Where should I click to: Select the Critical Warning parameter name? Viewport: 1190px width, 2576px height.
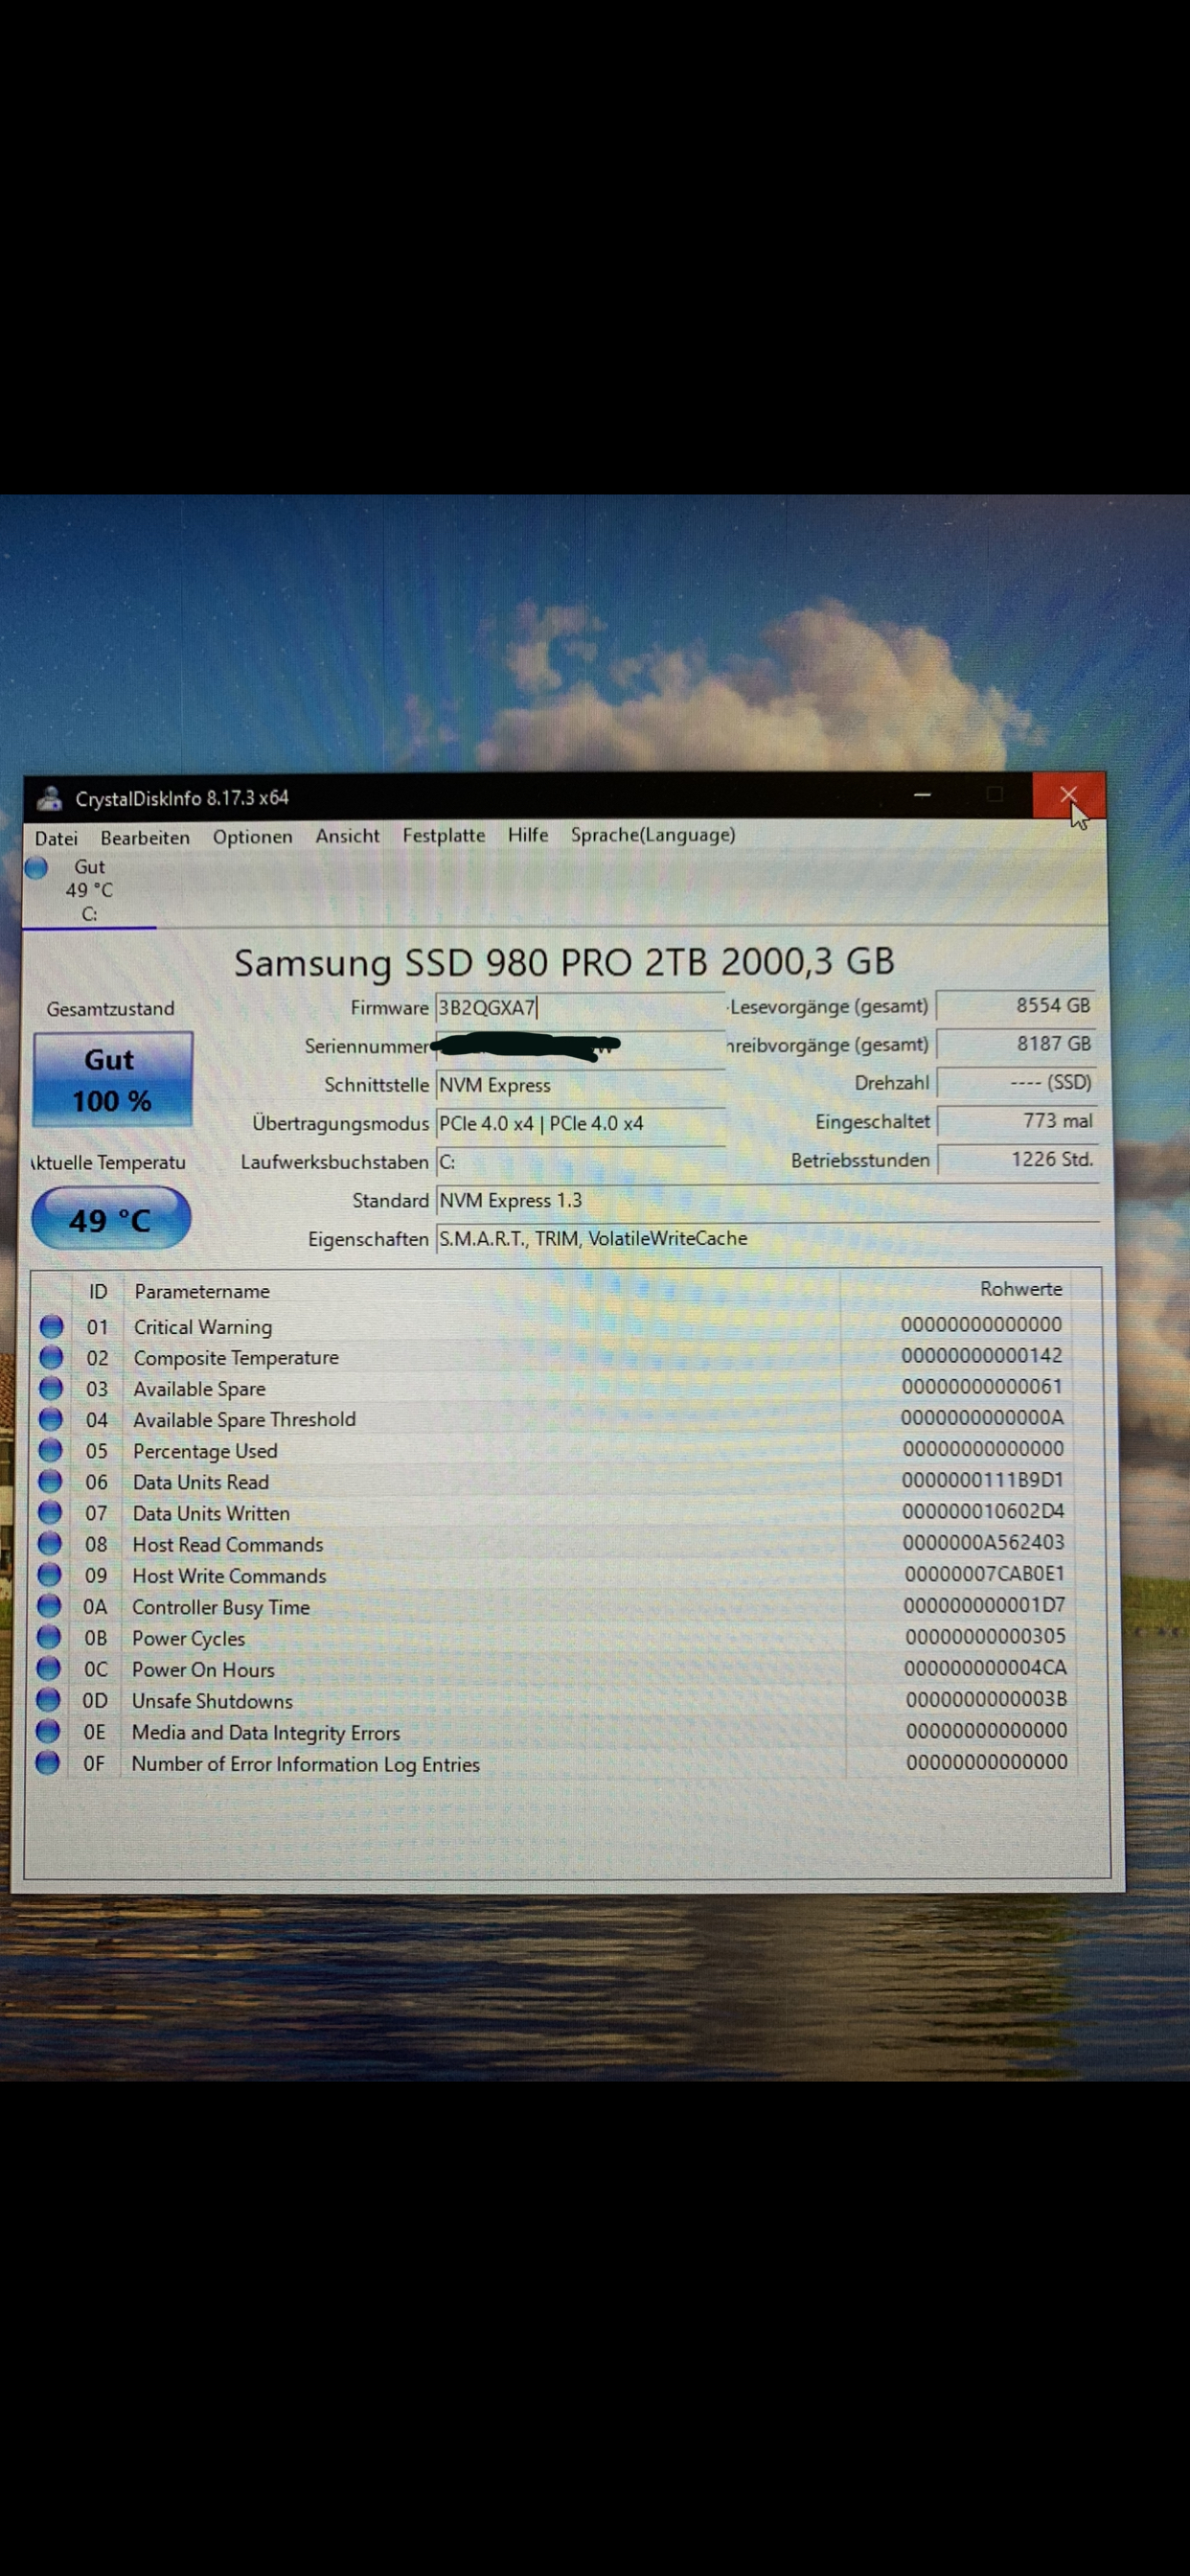(x=203, y=1327)
